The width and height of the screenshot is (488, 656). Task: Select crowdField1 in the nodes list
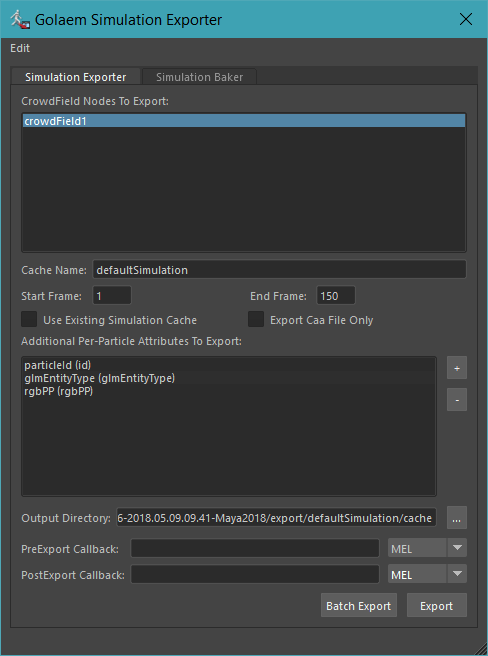tap(244, 121)
